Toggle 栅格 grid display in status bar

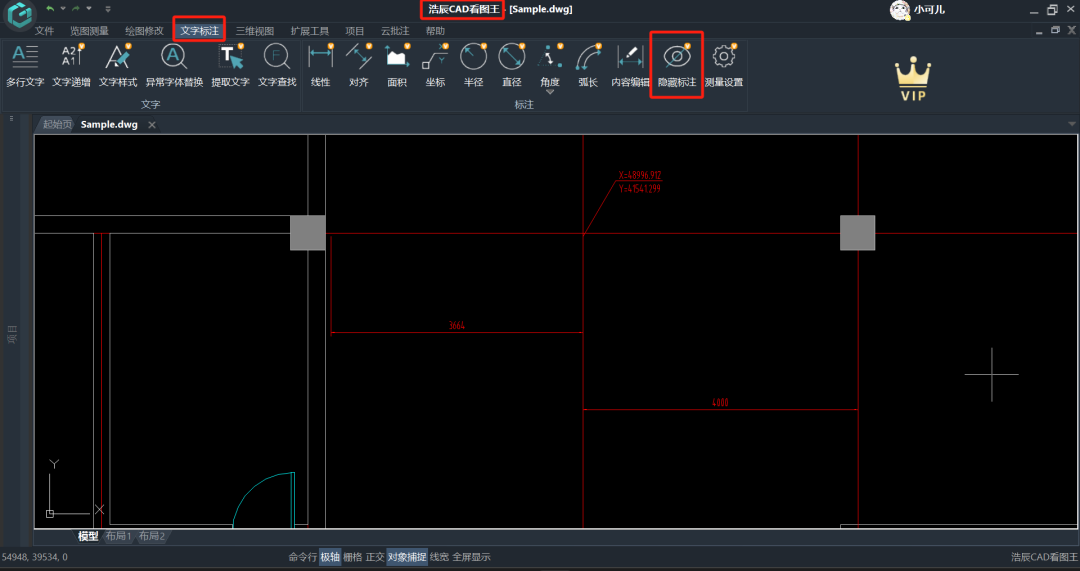tap(353, 557)
